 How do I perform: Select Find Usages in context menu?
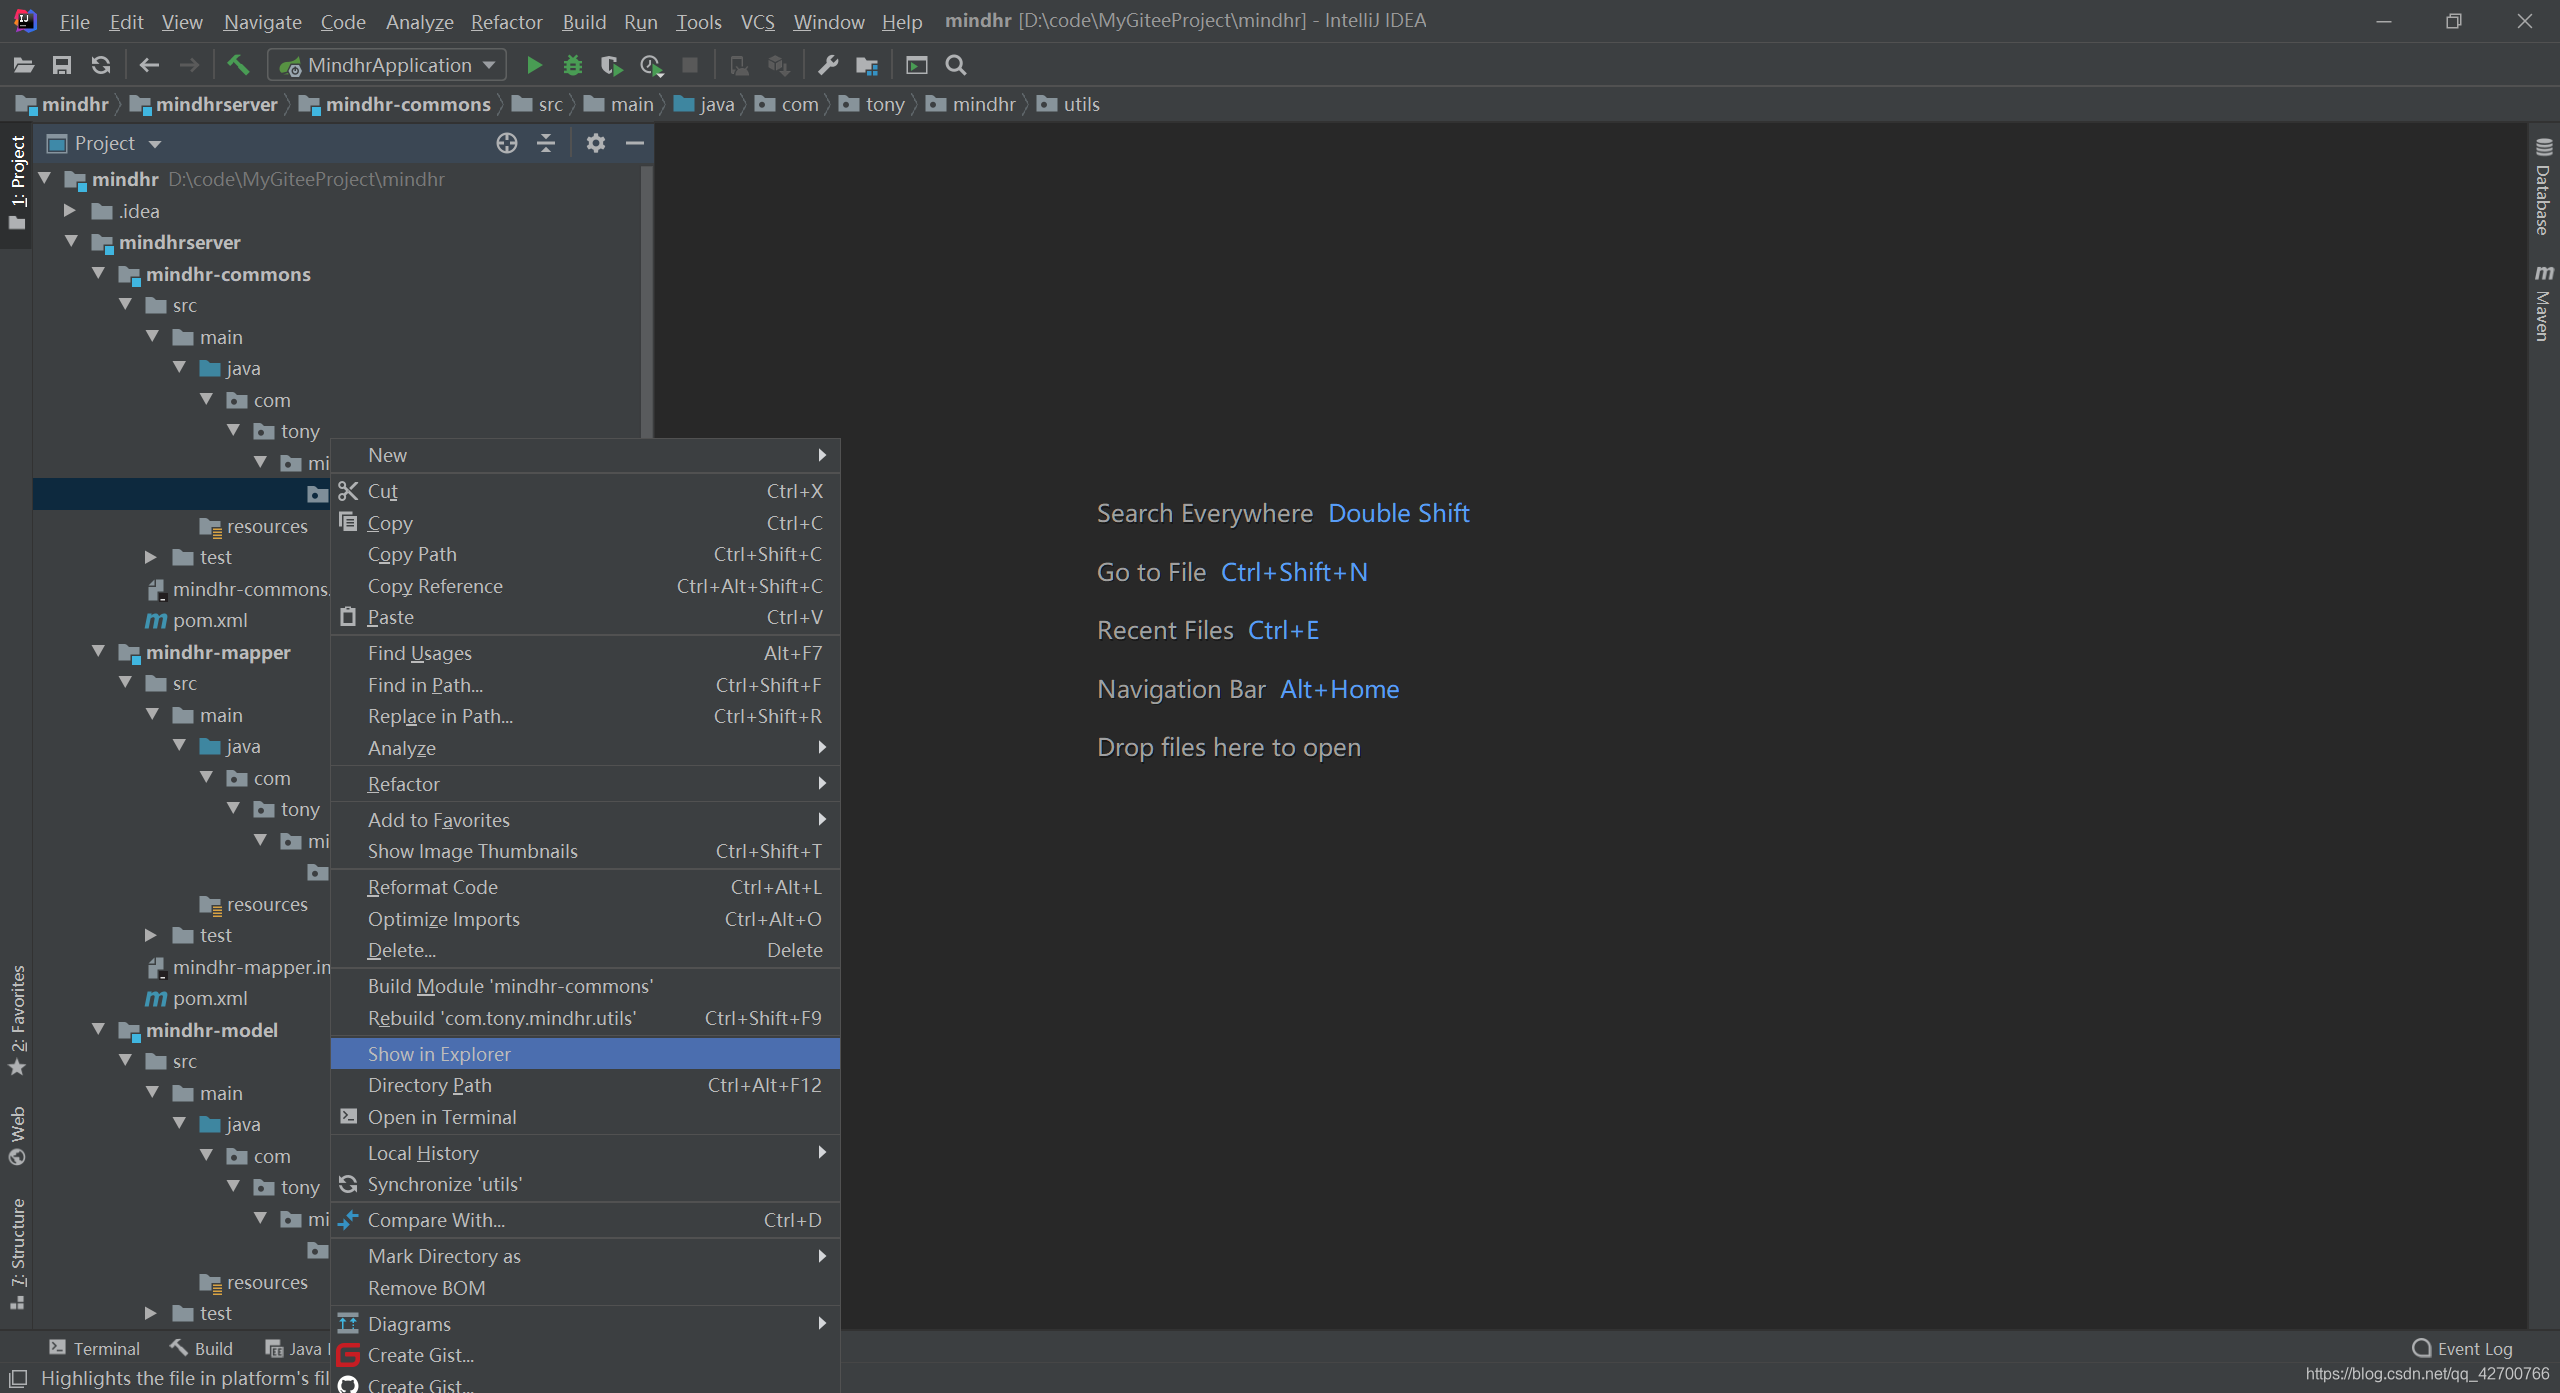pos(585,653)
